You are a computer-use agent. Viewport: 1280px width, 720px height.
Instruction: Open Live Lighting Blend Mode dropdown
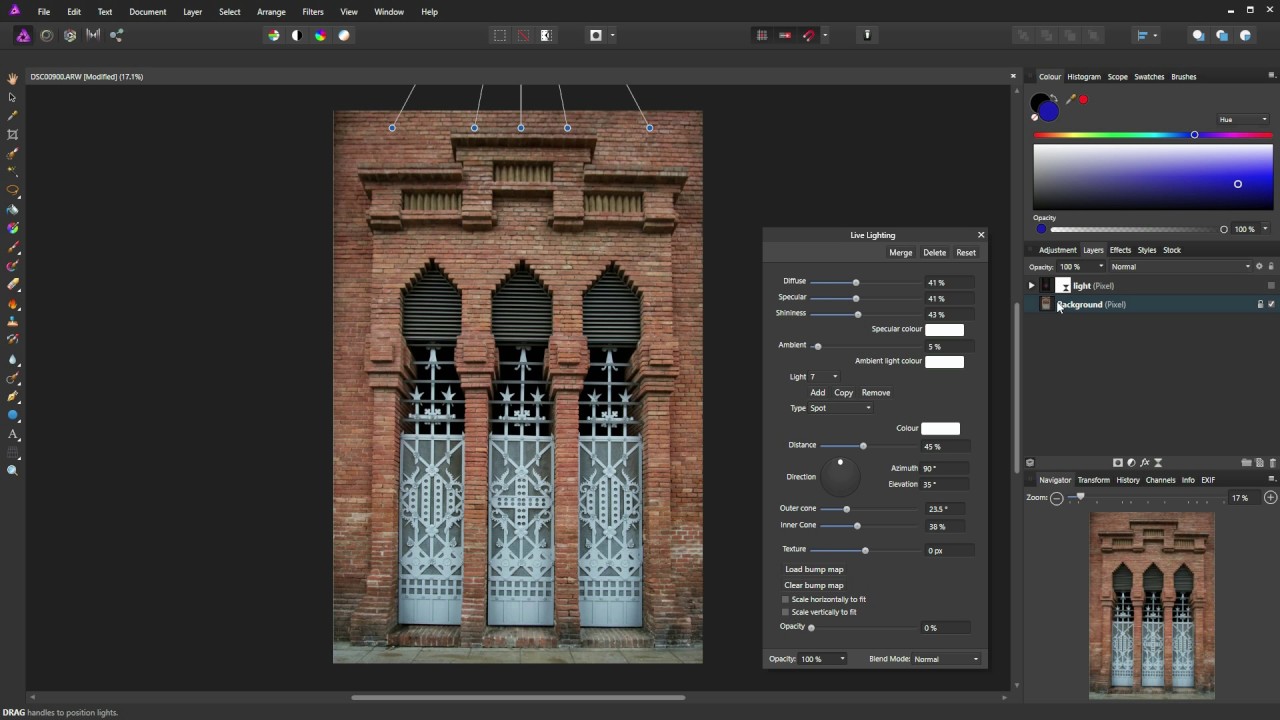(x=945, y=659)
